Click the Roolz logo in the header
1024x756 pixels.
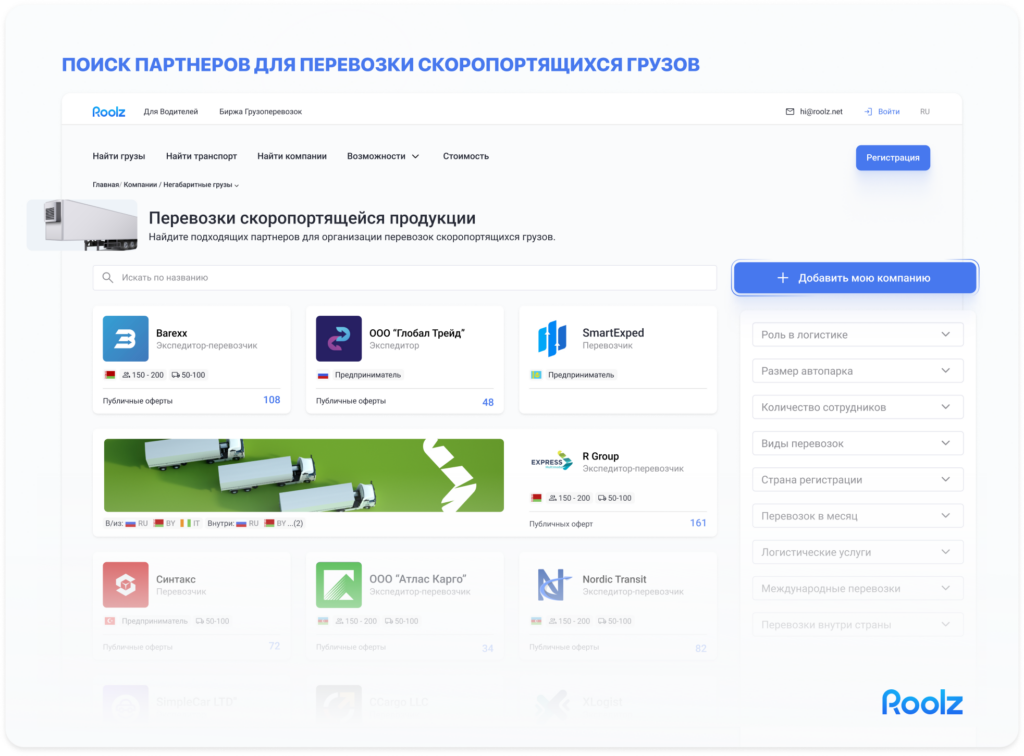(x=108, y=111)
